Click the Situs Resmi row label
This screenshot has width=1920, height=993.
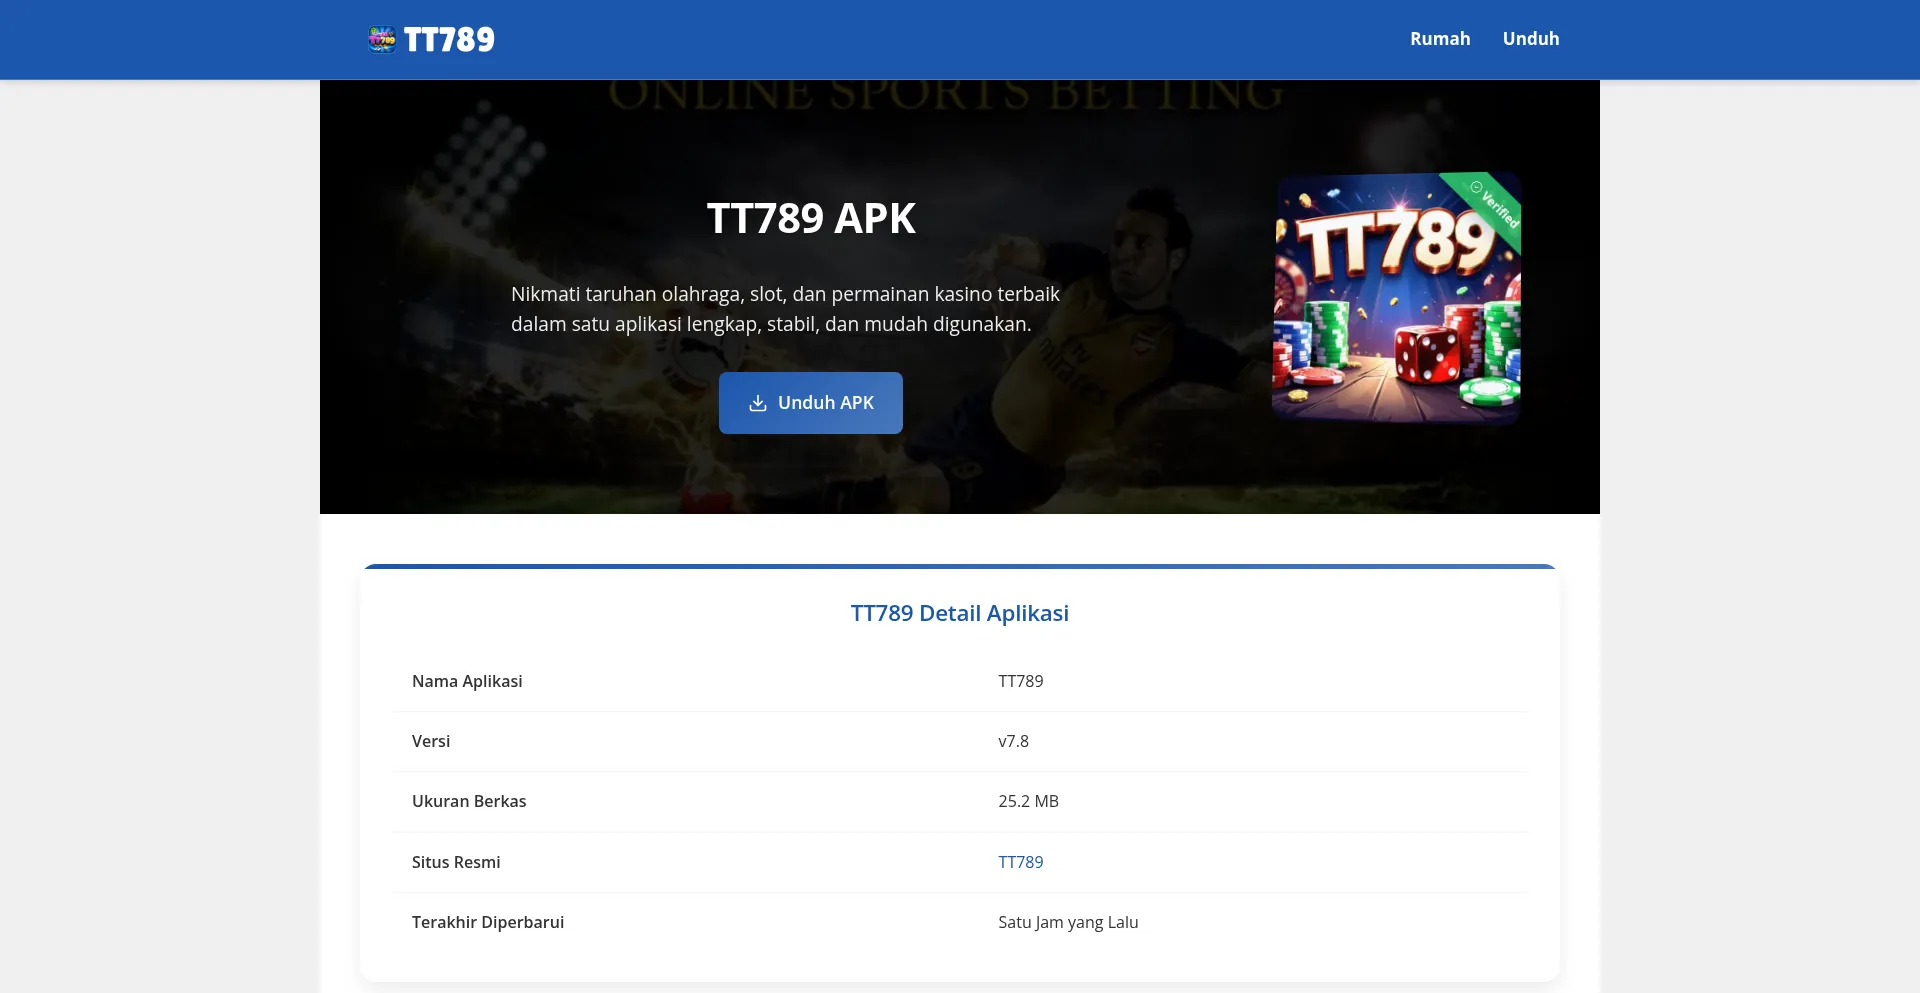456,862
